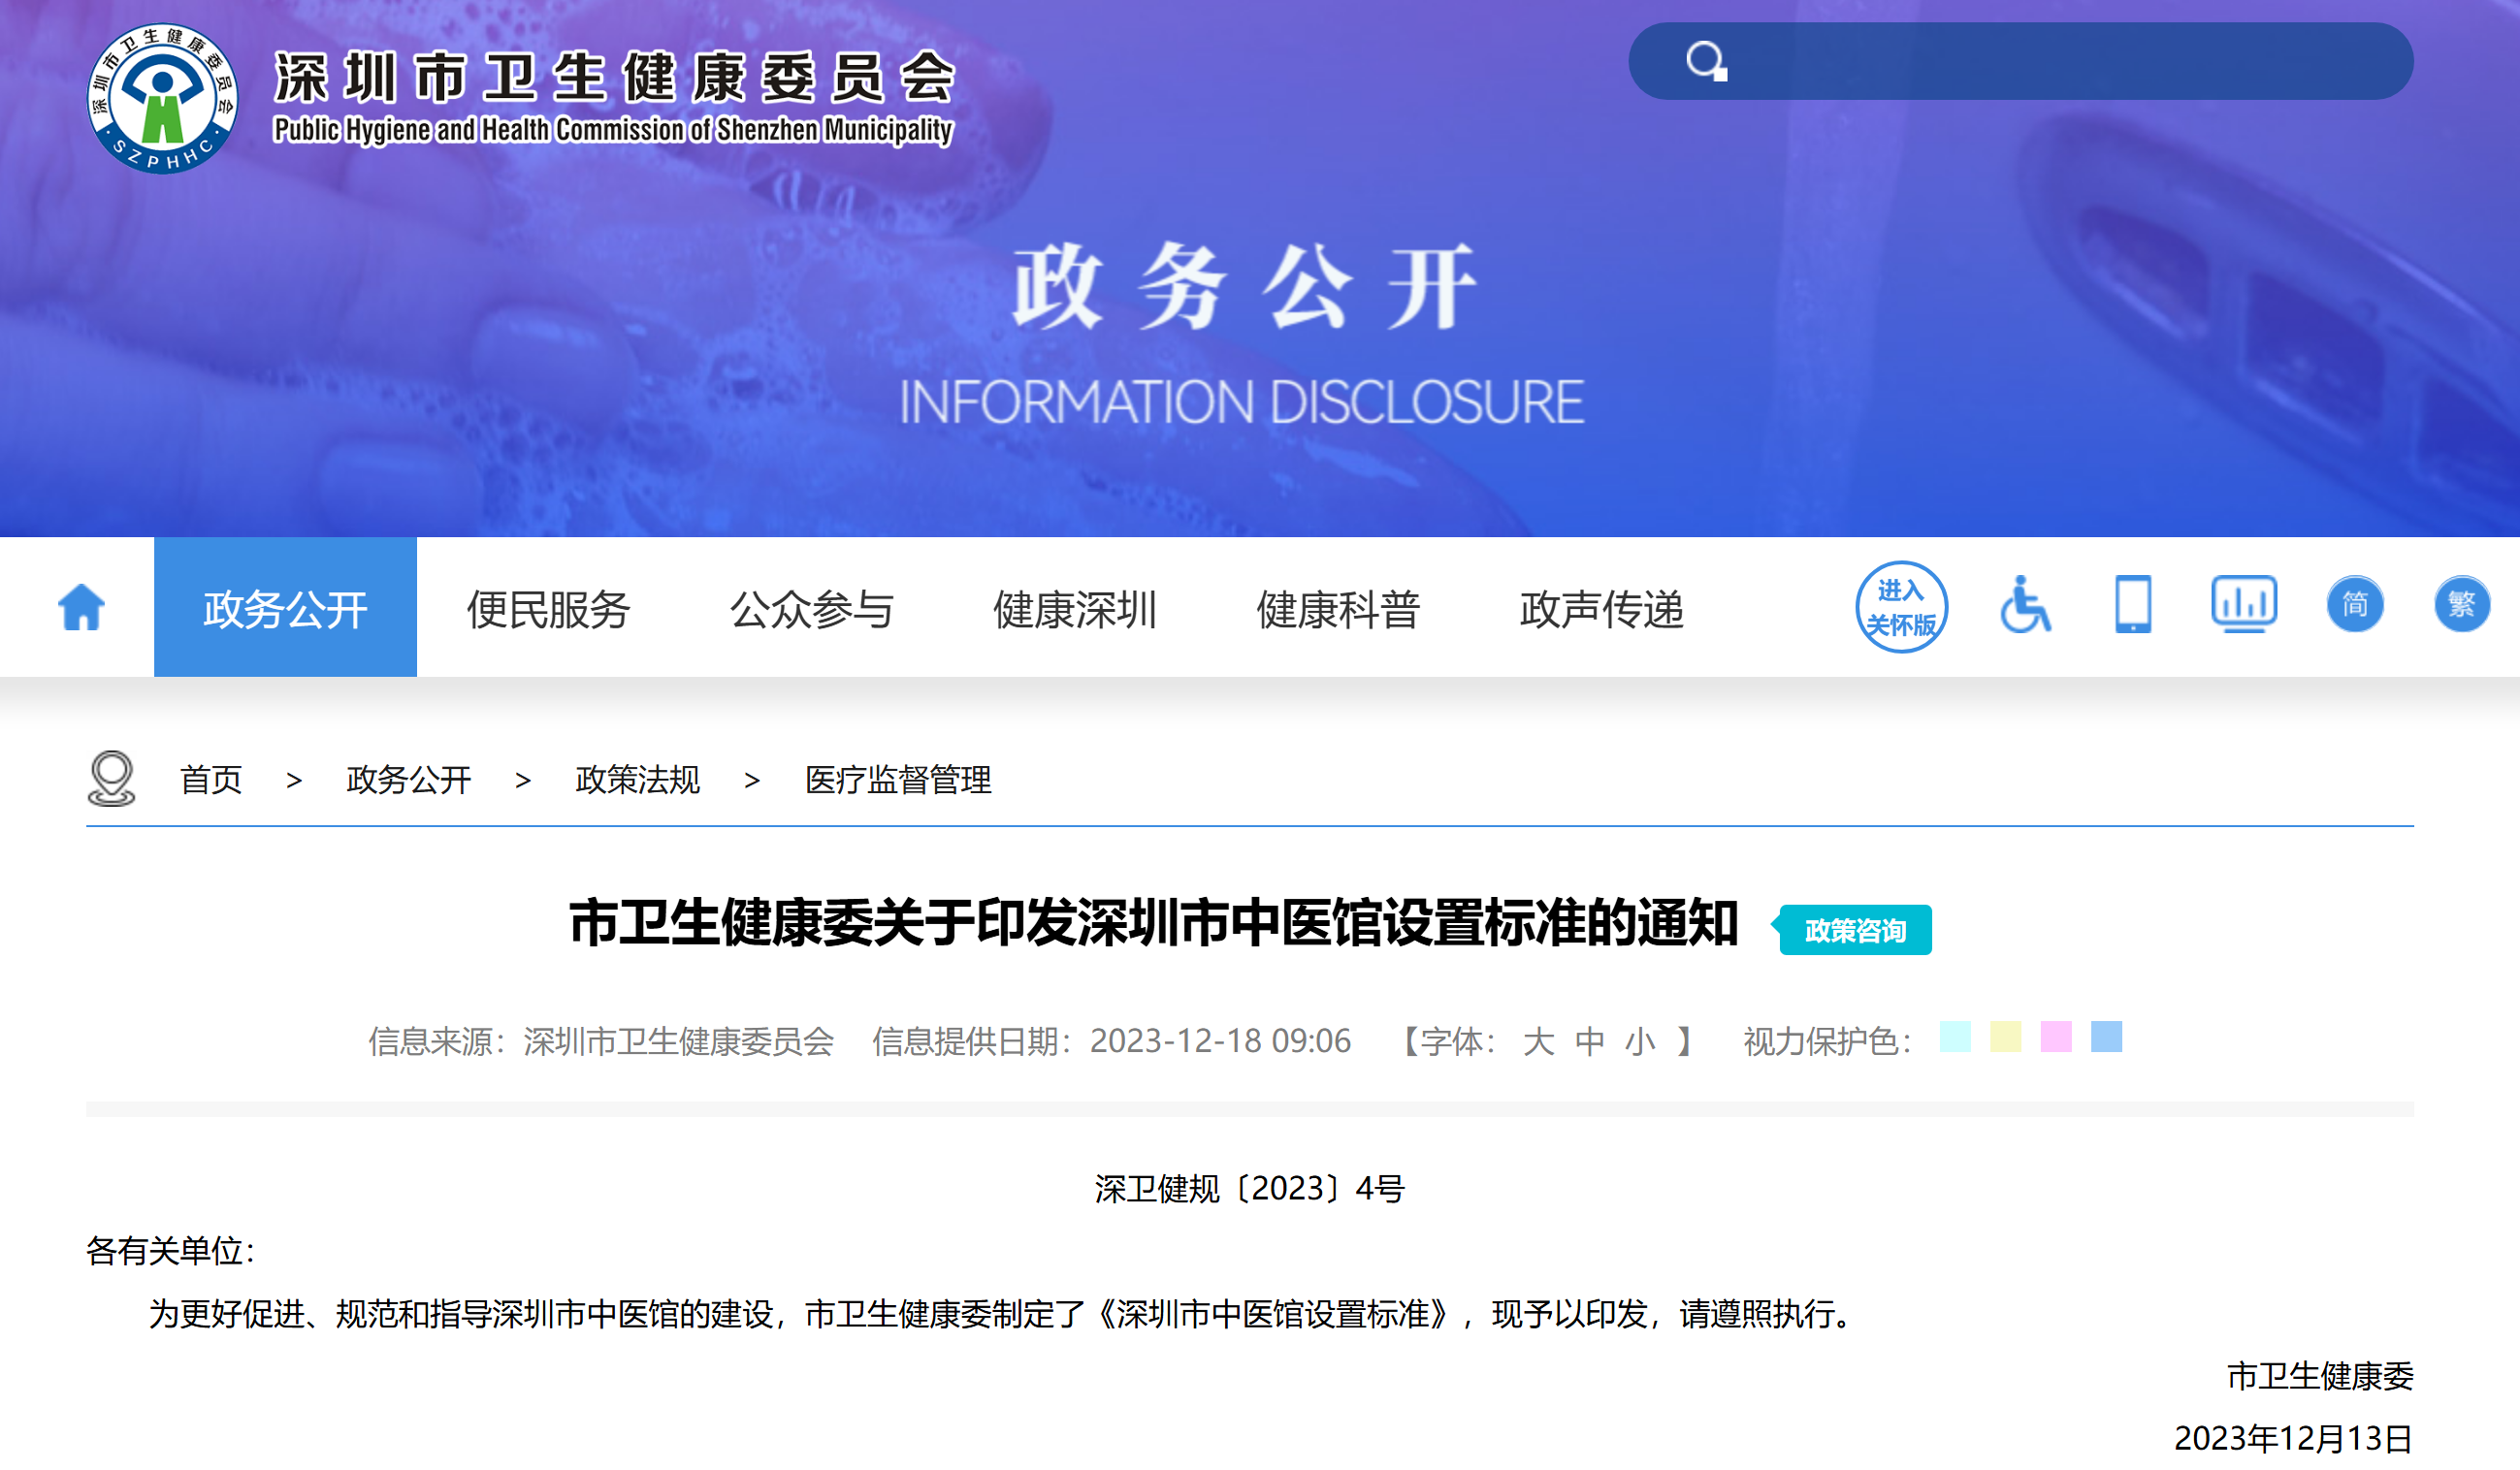Open the 便民服务 navigation menu
This screenshot has height=1470, width=2520.
548,609
